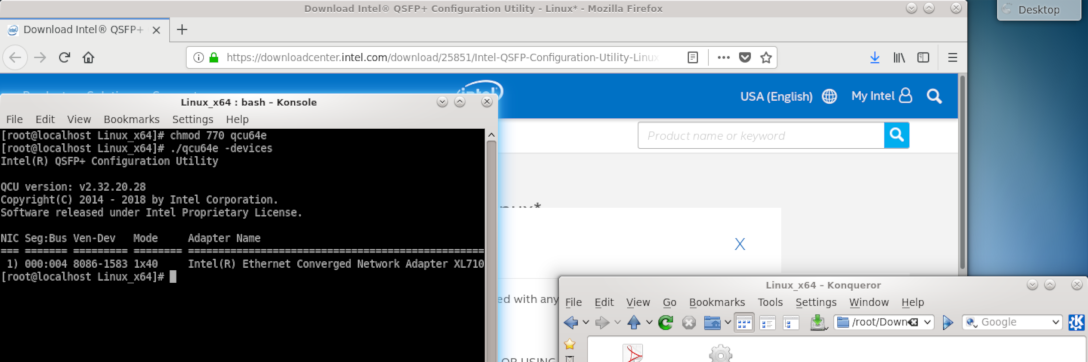Click Intel header search magnifier
The height and width of the screenshot is (362, 1088).
[x=934, y=96]
